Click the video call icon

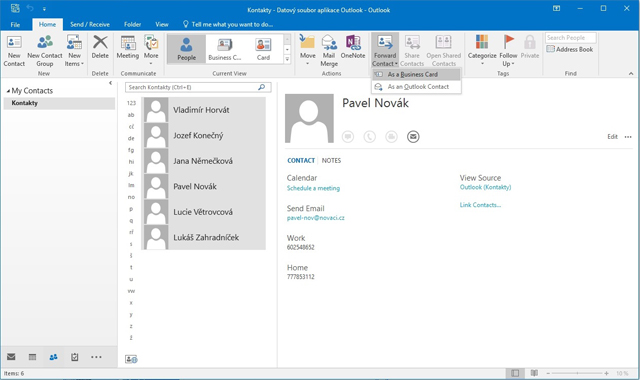391,136
